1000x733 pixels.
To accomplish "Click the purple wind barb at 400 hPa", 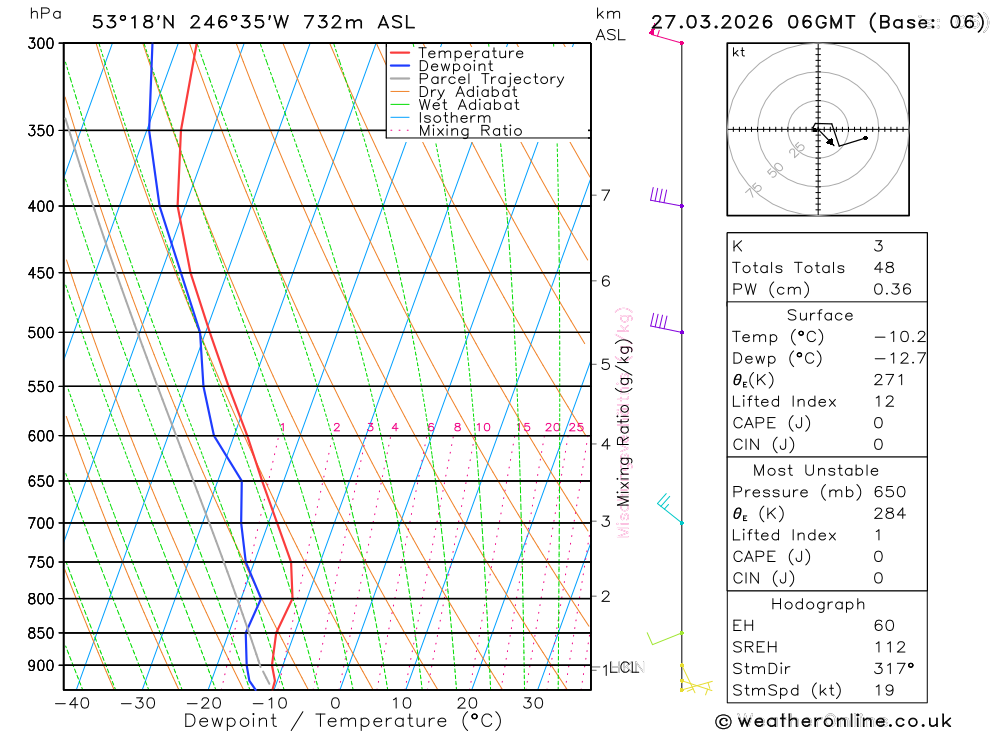I will point(666,197).
